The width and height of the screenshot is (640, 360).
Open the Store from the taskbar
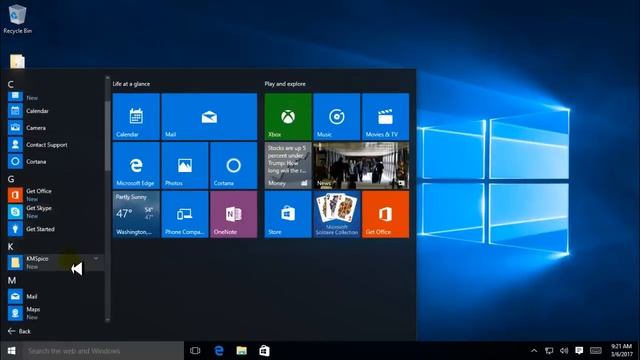264,351
